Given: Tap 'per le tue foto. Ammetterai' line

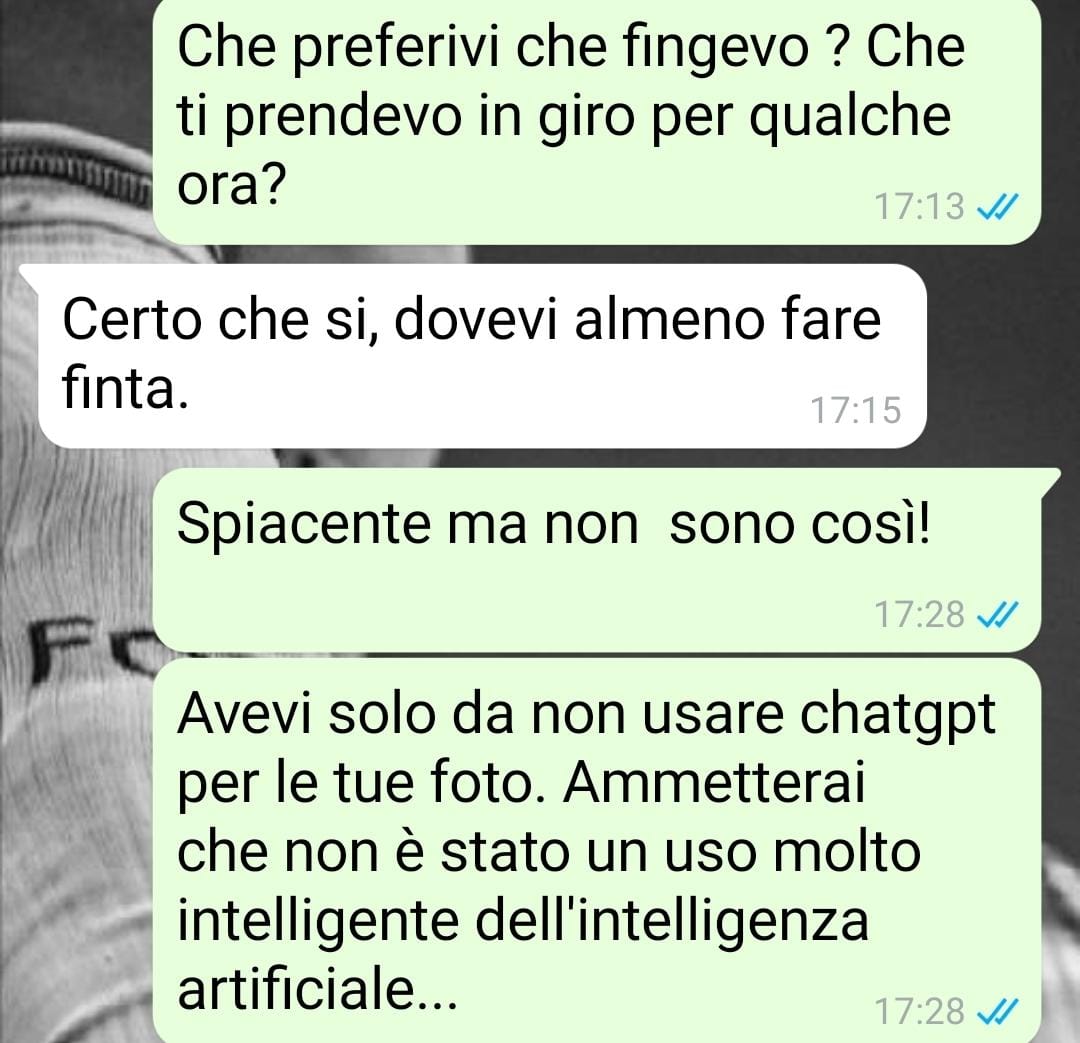Looking at the screenshot, I should tap(521, 785).
